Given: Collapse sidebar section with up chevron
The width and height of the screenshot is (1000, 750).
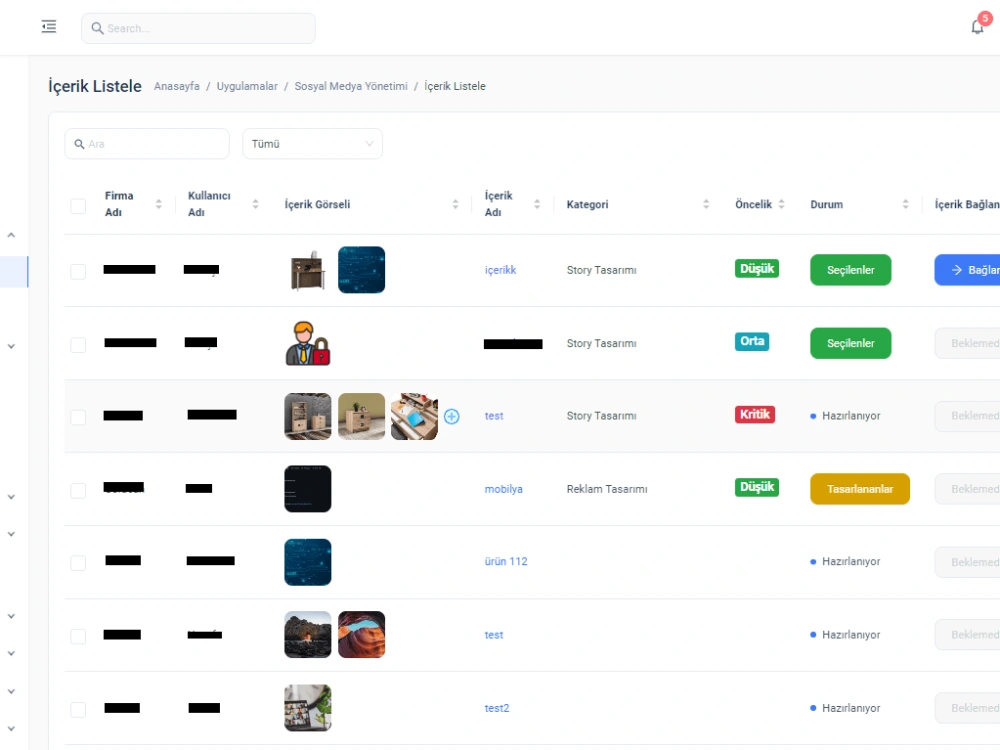Looking at the screenshot, I should 11,235.
